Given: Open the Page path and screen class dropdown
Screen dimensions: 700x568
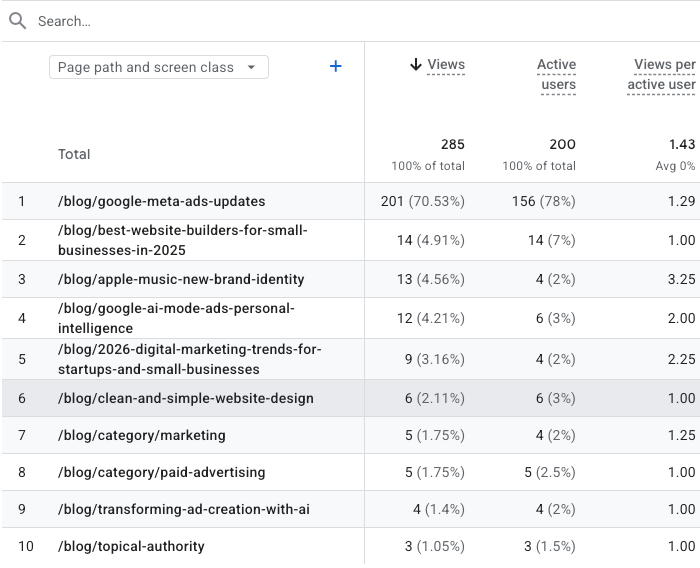Looking at the screenshot, I should [x=159, y=67].
